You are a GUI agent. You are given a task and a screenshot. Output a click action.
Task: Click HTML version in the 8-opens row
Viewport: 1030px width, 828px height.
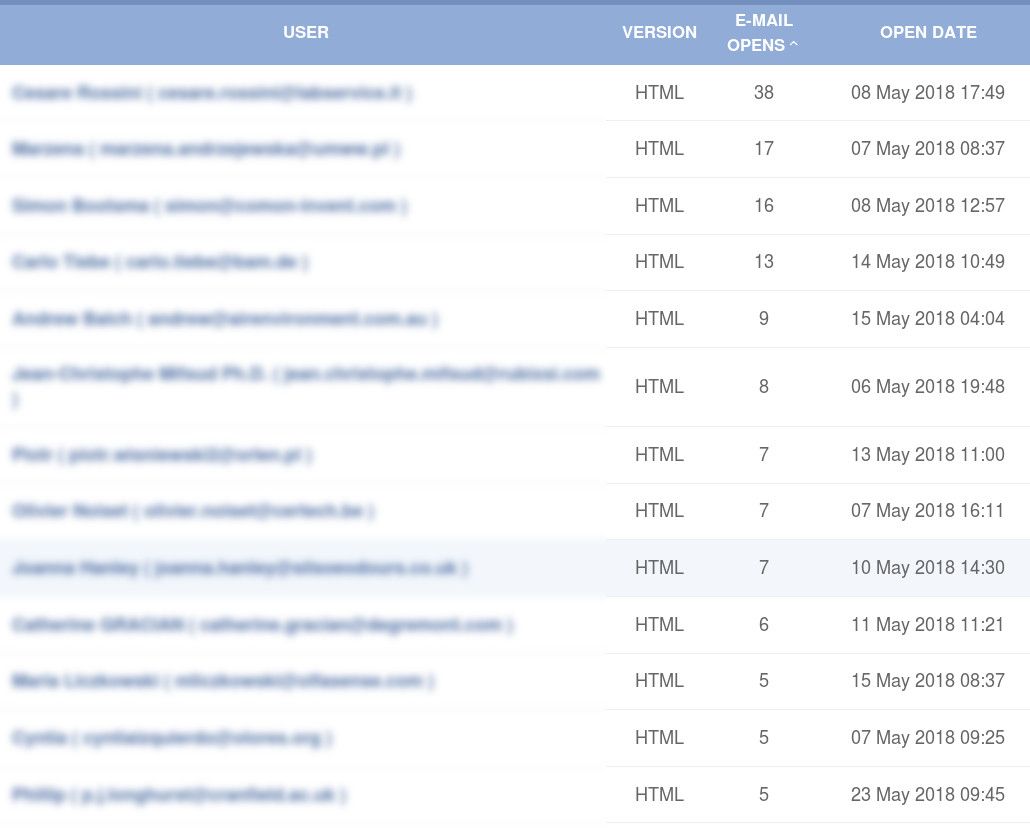pos(660,386)
